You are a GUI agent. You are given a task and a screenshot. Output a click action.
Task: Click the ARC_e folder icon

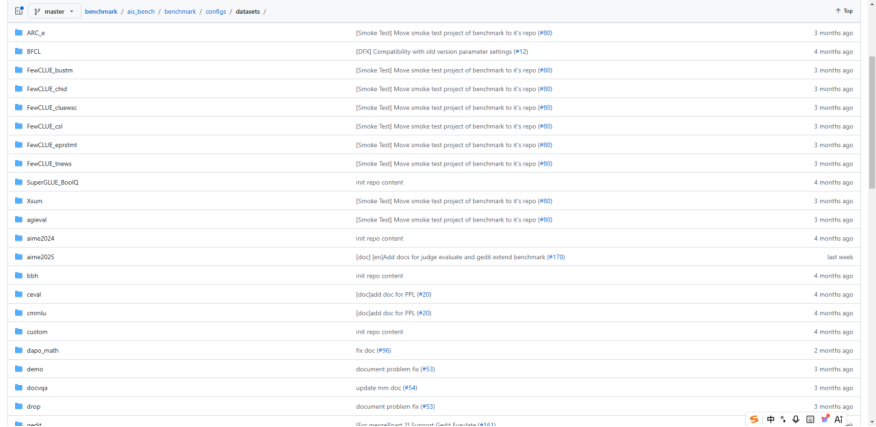click(x=18, y=33)
